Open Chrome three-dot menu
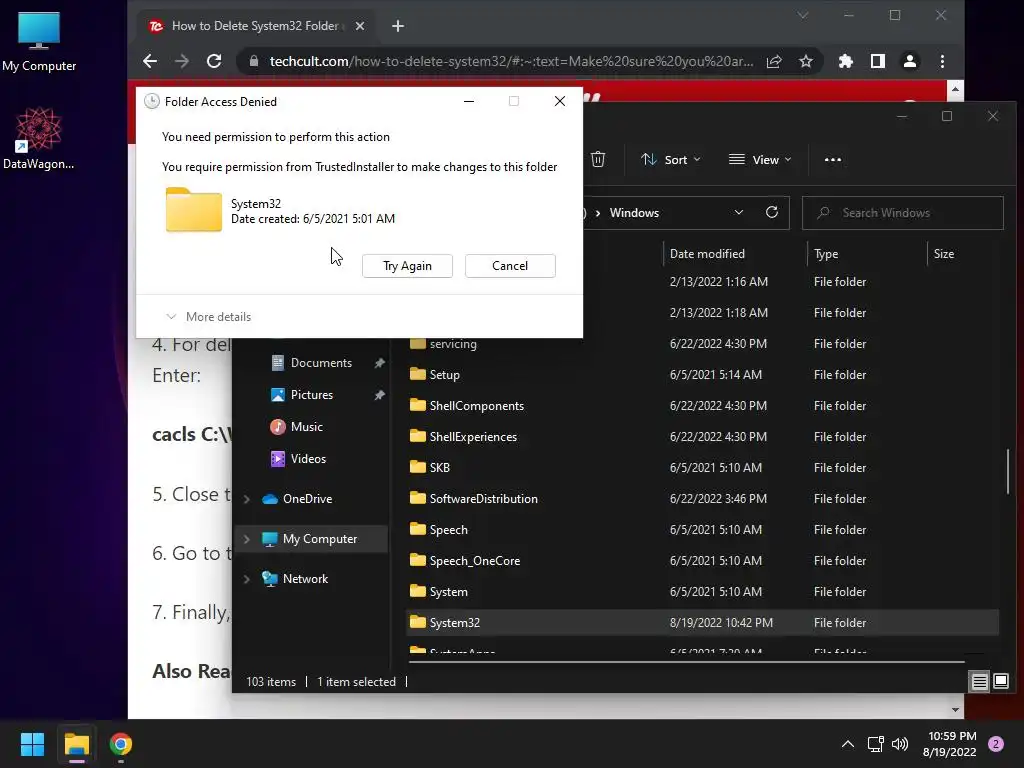Screen dimensions: 1024x768 point(942,61)
